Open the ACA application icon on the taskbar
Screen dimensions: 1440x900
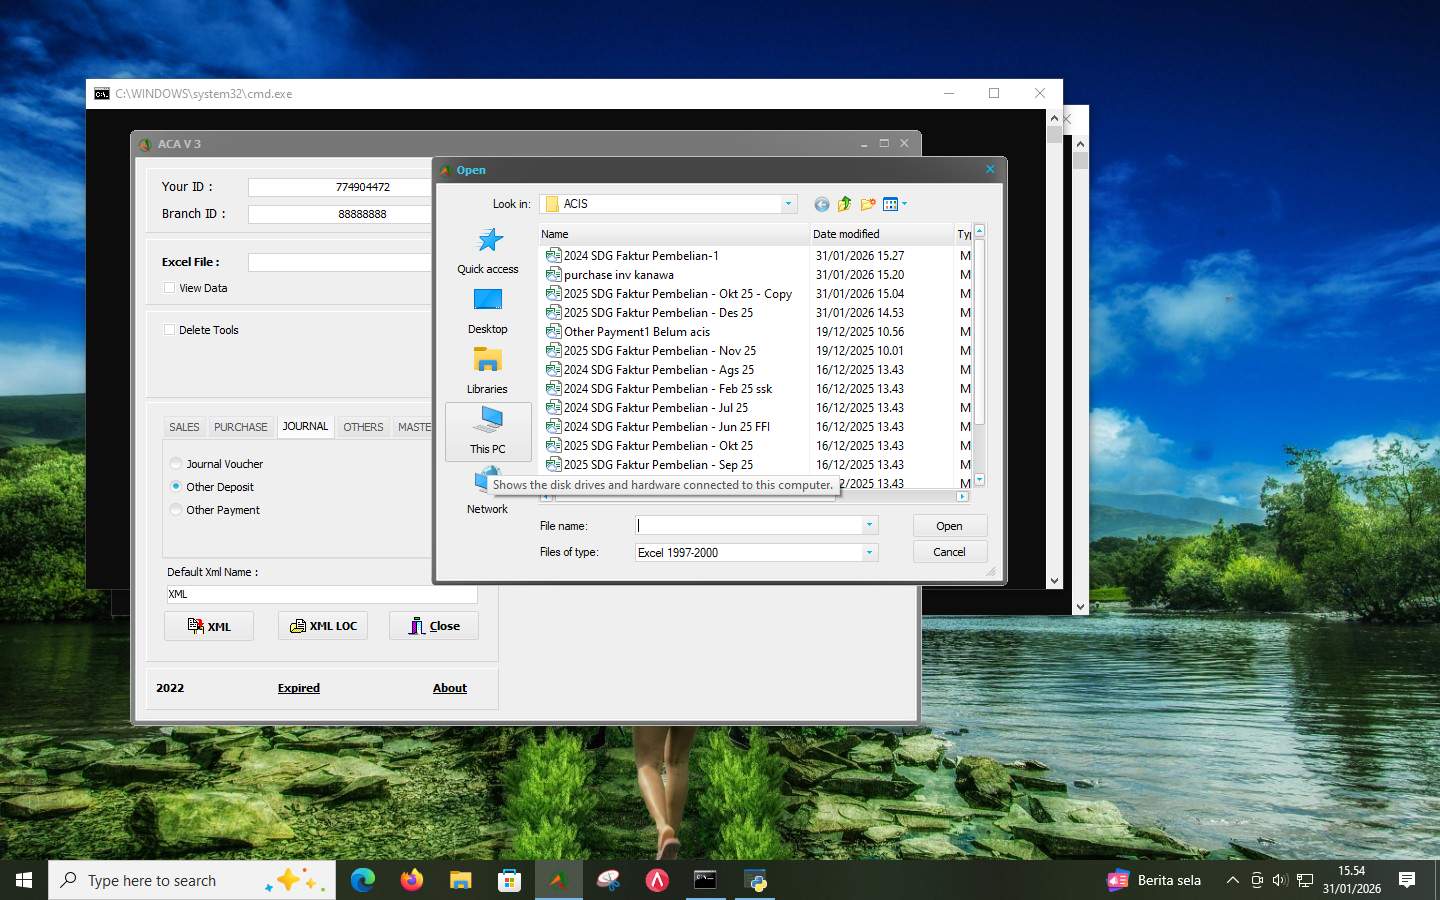558,880
